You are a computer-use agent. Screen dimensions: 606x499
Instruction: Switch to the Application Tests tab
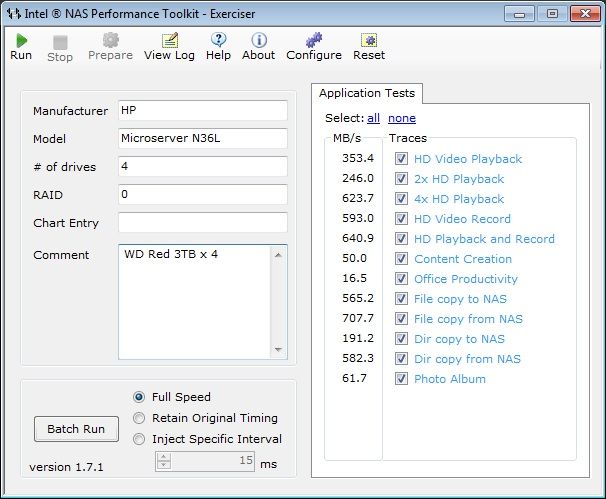367,93
